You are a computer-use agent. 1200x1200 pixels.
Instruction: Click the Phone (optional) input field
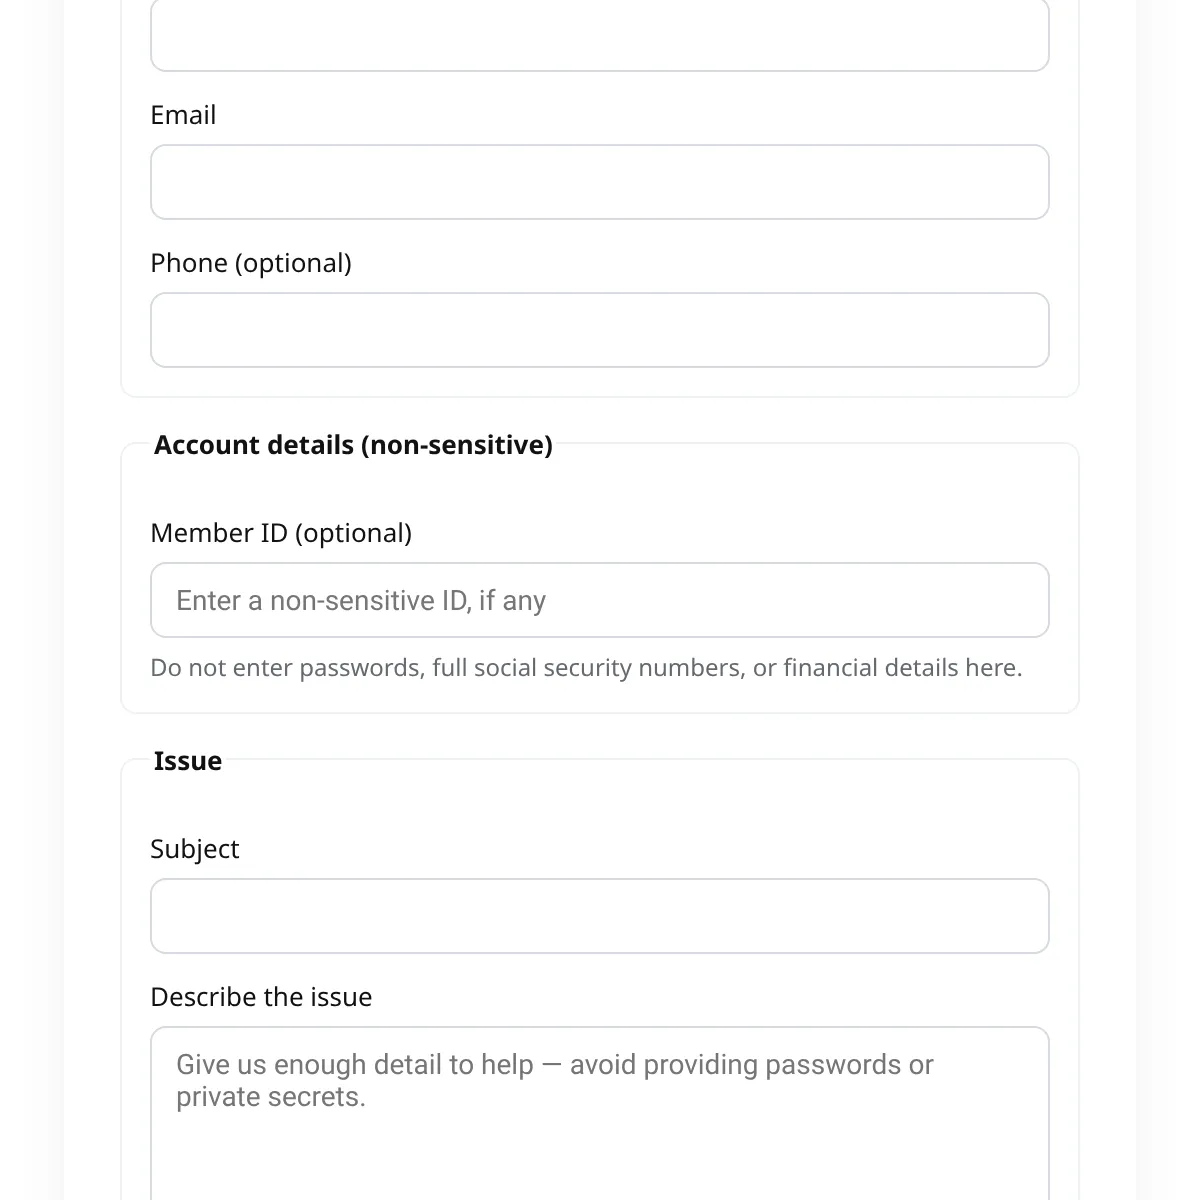pyautogui.click(x=600, y=329)
